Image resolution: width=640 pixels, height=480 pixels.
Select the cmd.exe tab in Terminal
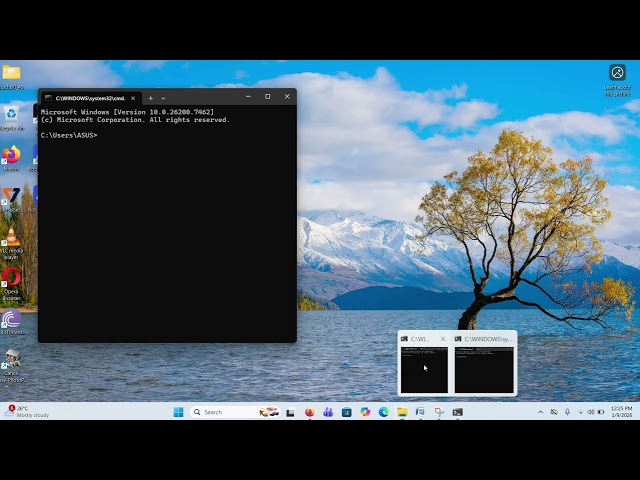pos(91,98)
